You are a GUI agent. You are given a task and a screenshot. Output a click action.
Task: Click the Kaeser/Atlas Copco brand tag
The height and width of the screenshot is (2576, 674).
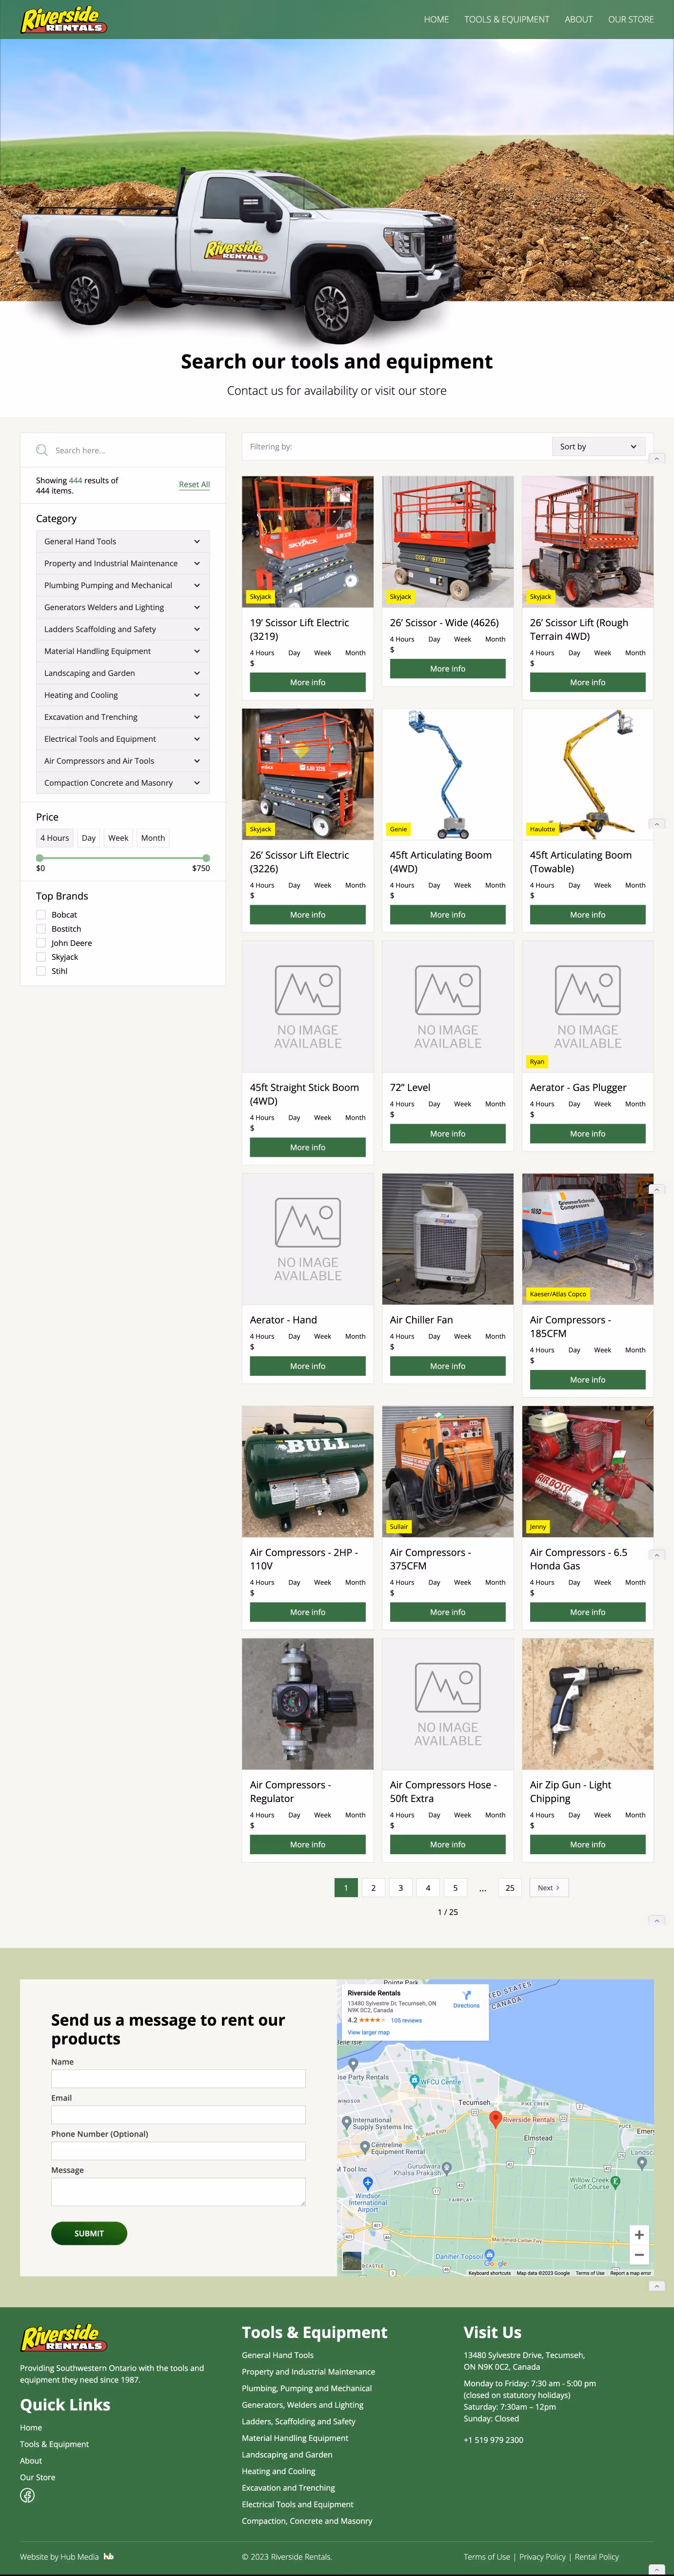click(x=558, y=1294)
